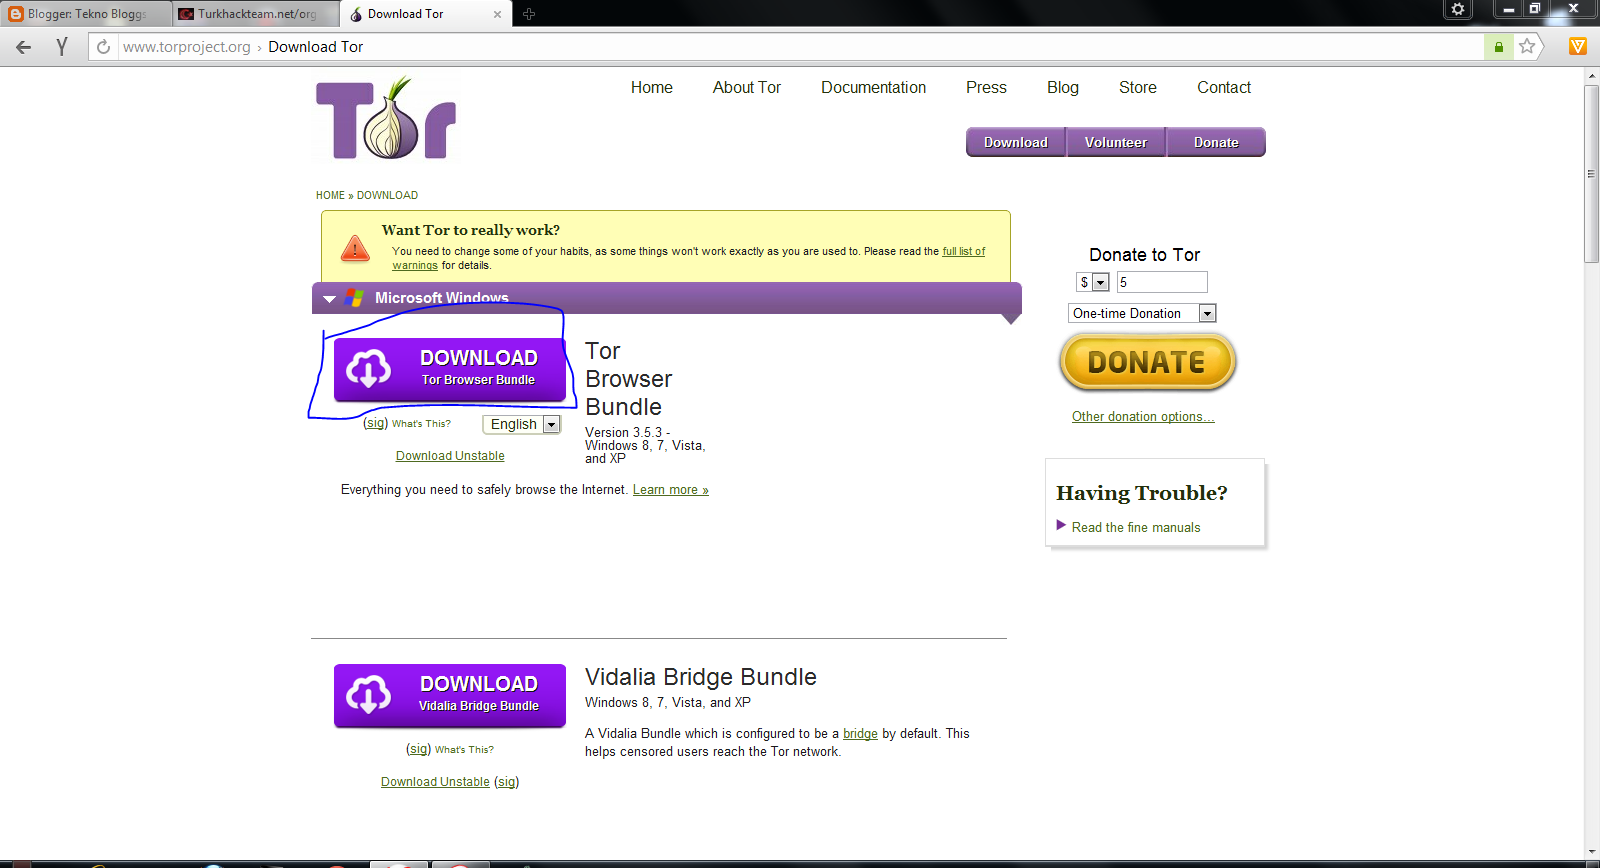This screenshot has width=1600, height=868.
Task: Bookmark page with the star icon
Action: click(x=1527, y=46)
